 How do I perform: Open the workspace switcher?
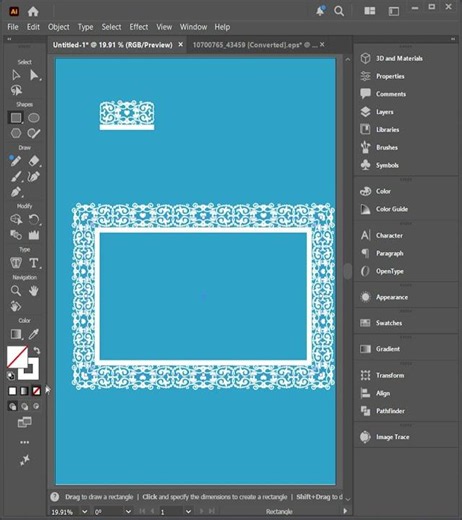(x=394, y=11)
